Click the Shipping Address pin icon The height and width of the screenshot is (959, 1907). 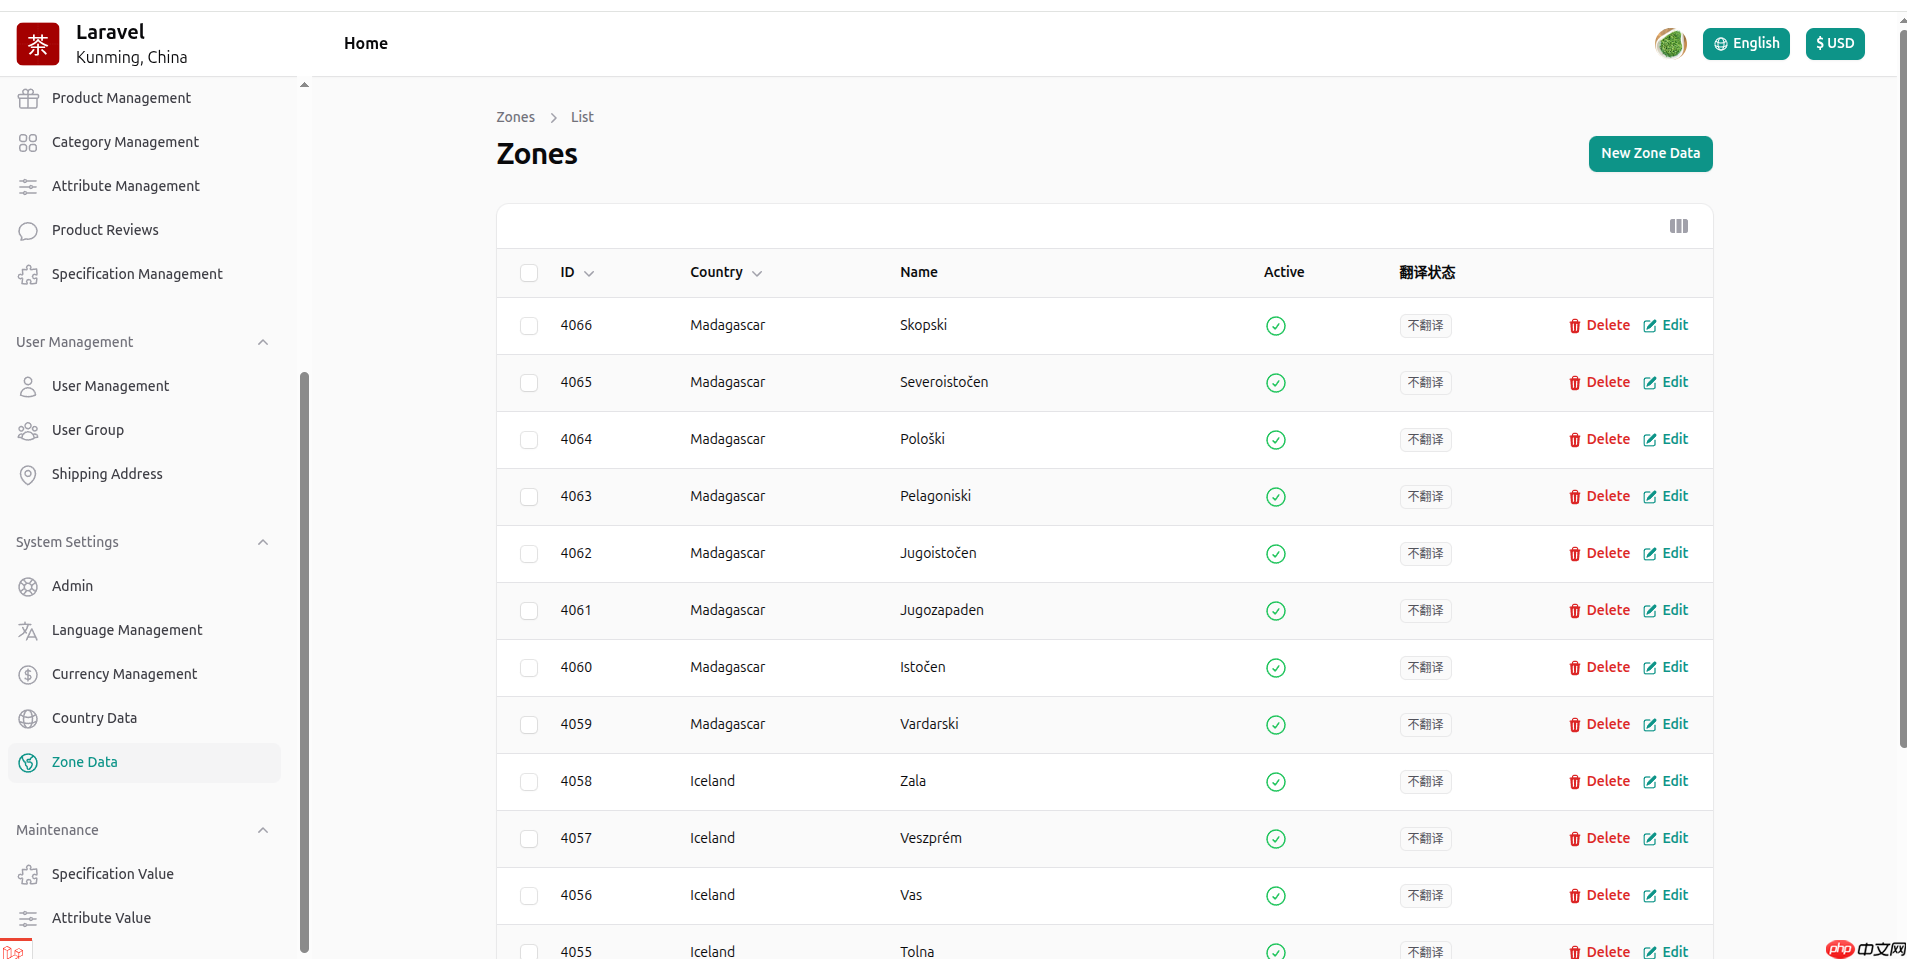click(x=28, y=475)
